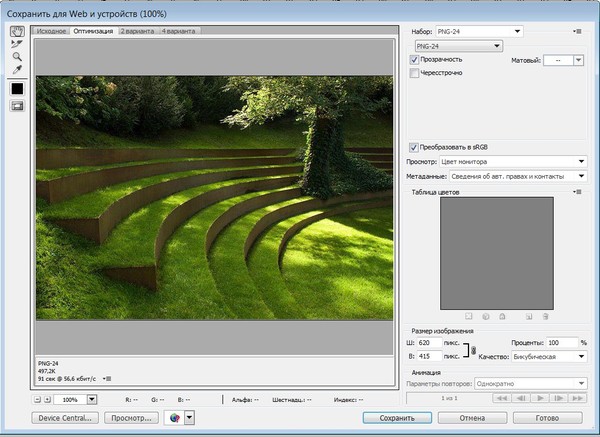The image size is (600, 437).
Task: Click the browser preview globe icon
Action: [175, 418]
